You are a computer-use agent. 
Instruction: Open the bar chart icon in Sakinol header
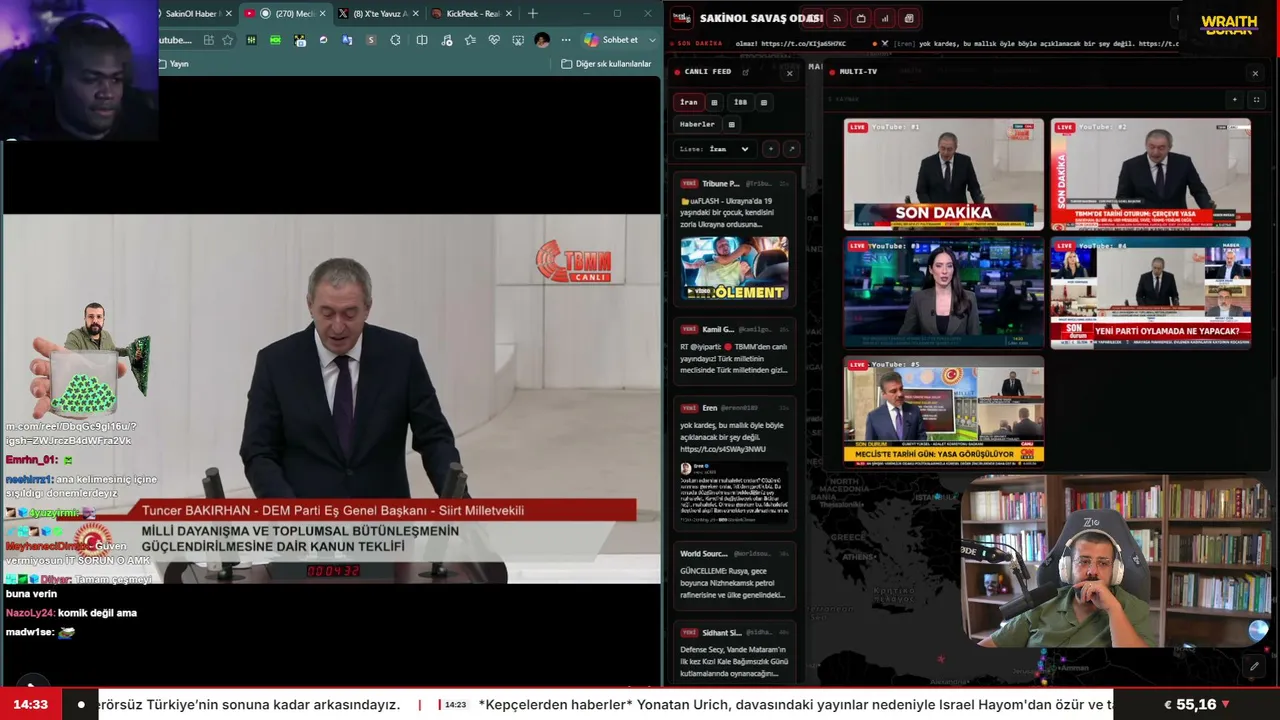click(885, 18)
